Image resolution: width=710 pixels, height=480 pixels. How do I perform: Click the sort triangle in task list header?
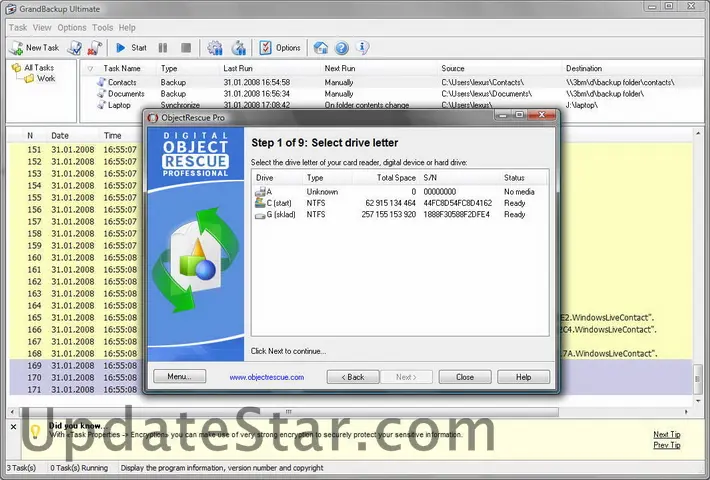(90, 69)
